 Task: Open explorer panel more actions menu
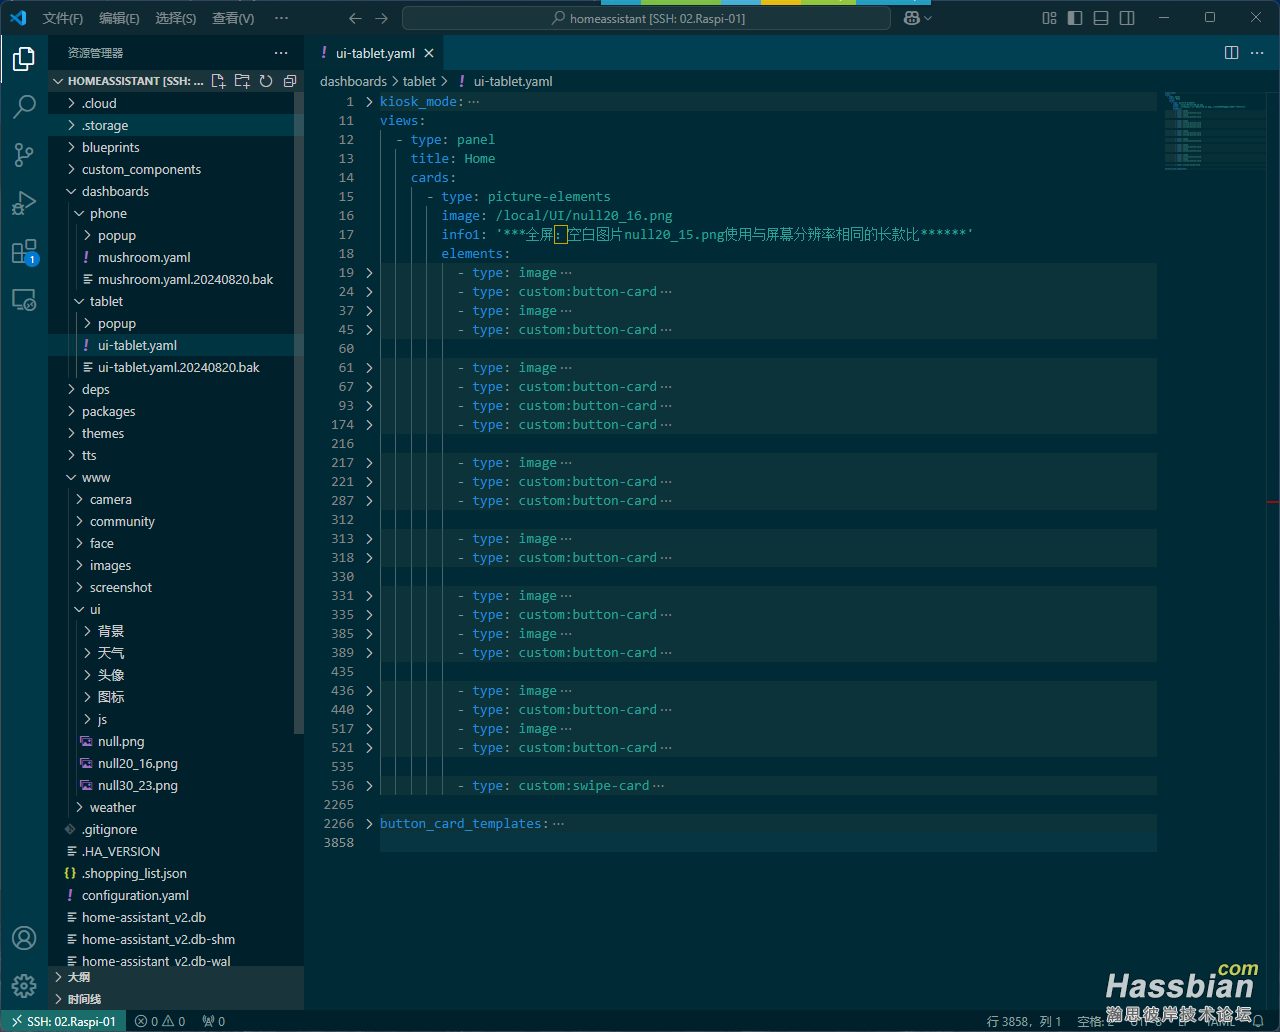(x=281, y=53)
